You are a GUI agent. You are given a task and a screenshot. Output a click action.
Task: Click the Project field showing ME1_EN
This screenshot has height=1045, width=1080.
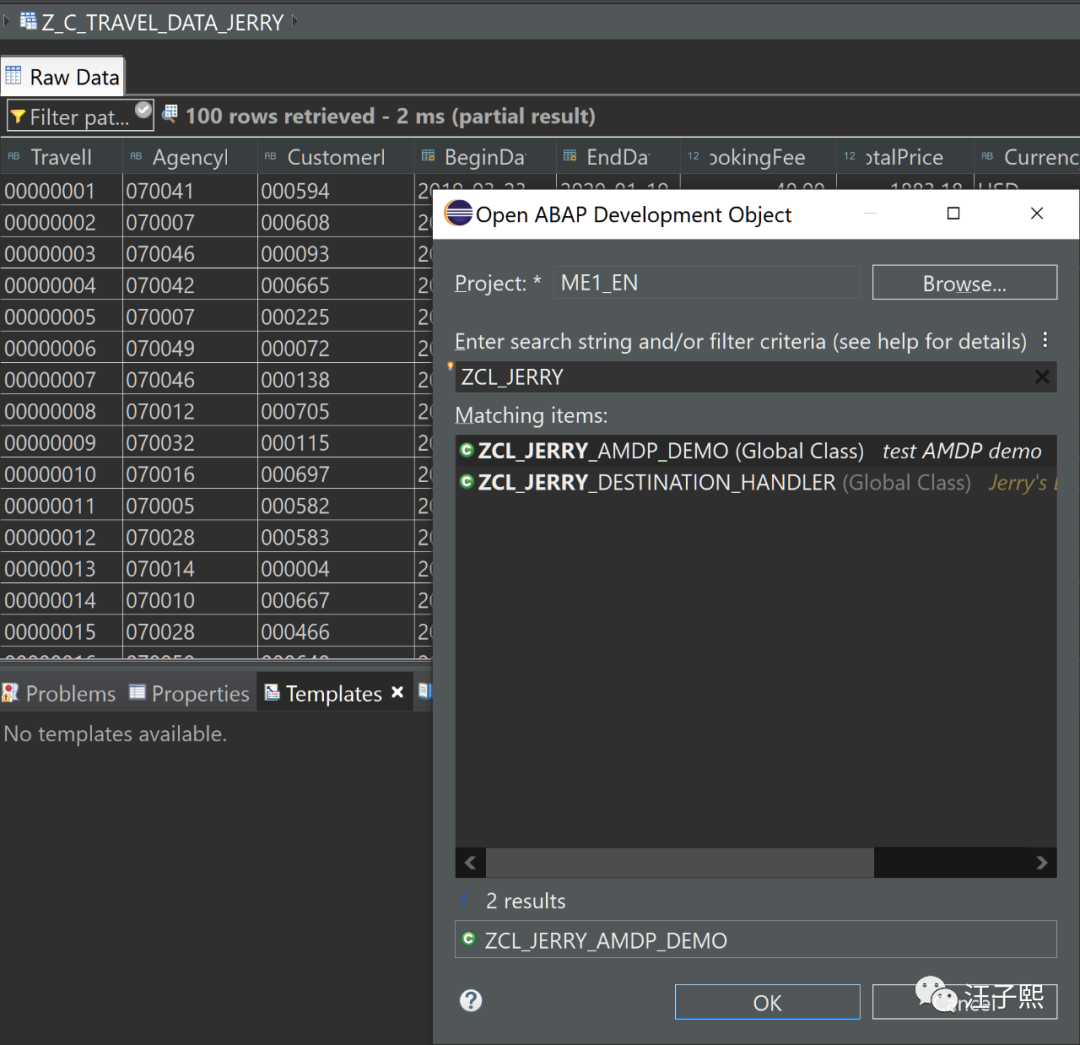pyautogui.click(x=707, y=282)
